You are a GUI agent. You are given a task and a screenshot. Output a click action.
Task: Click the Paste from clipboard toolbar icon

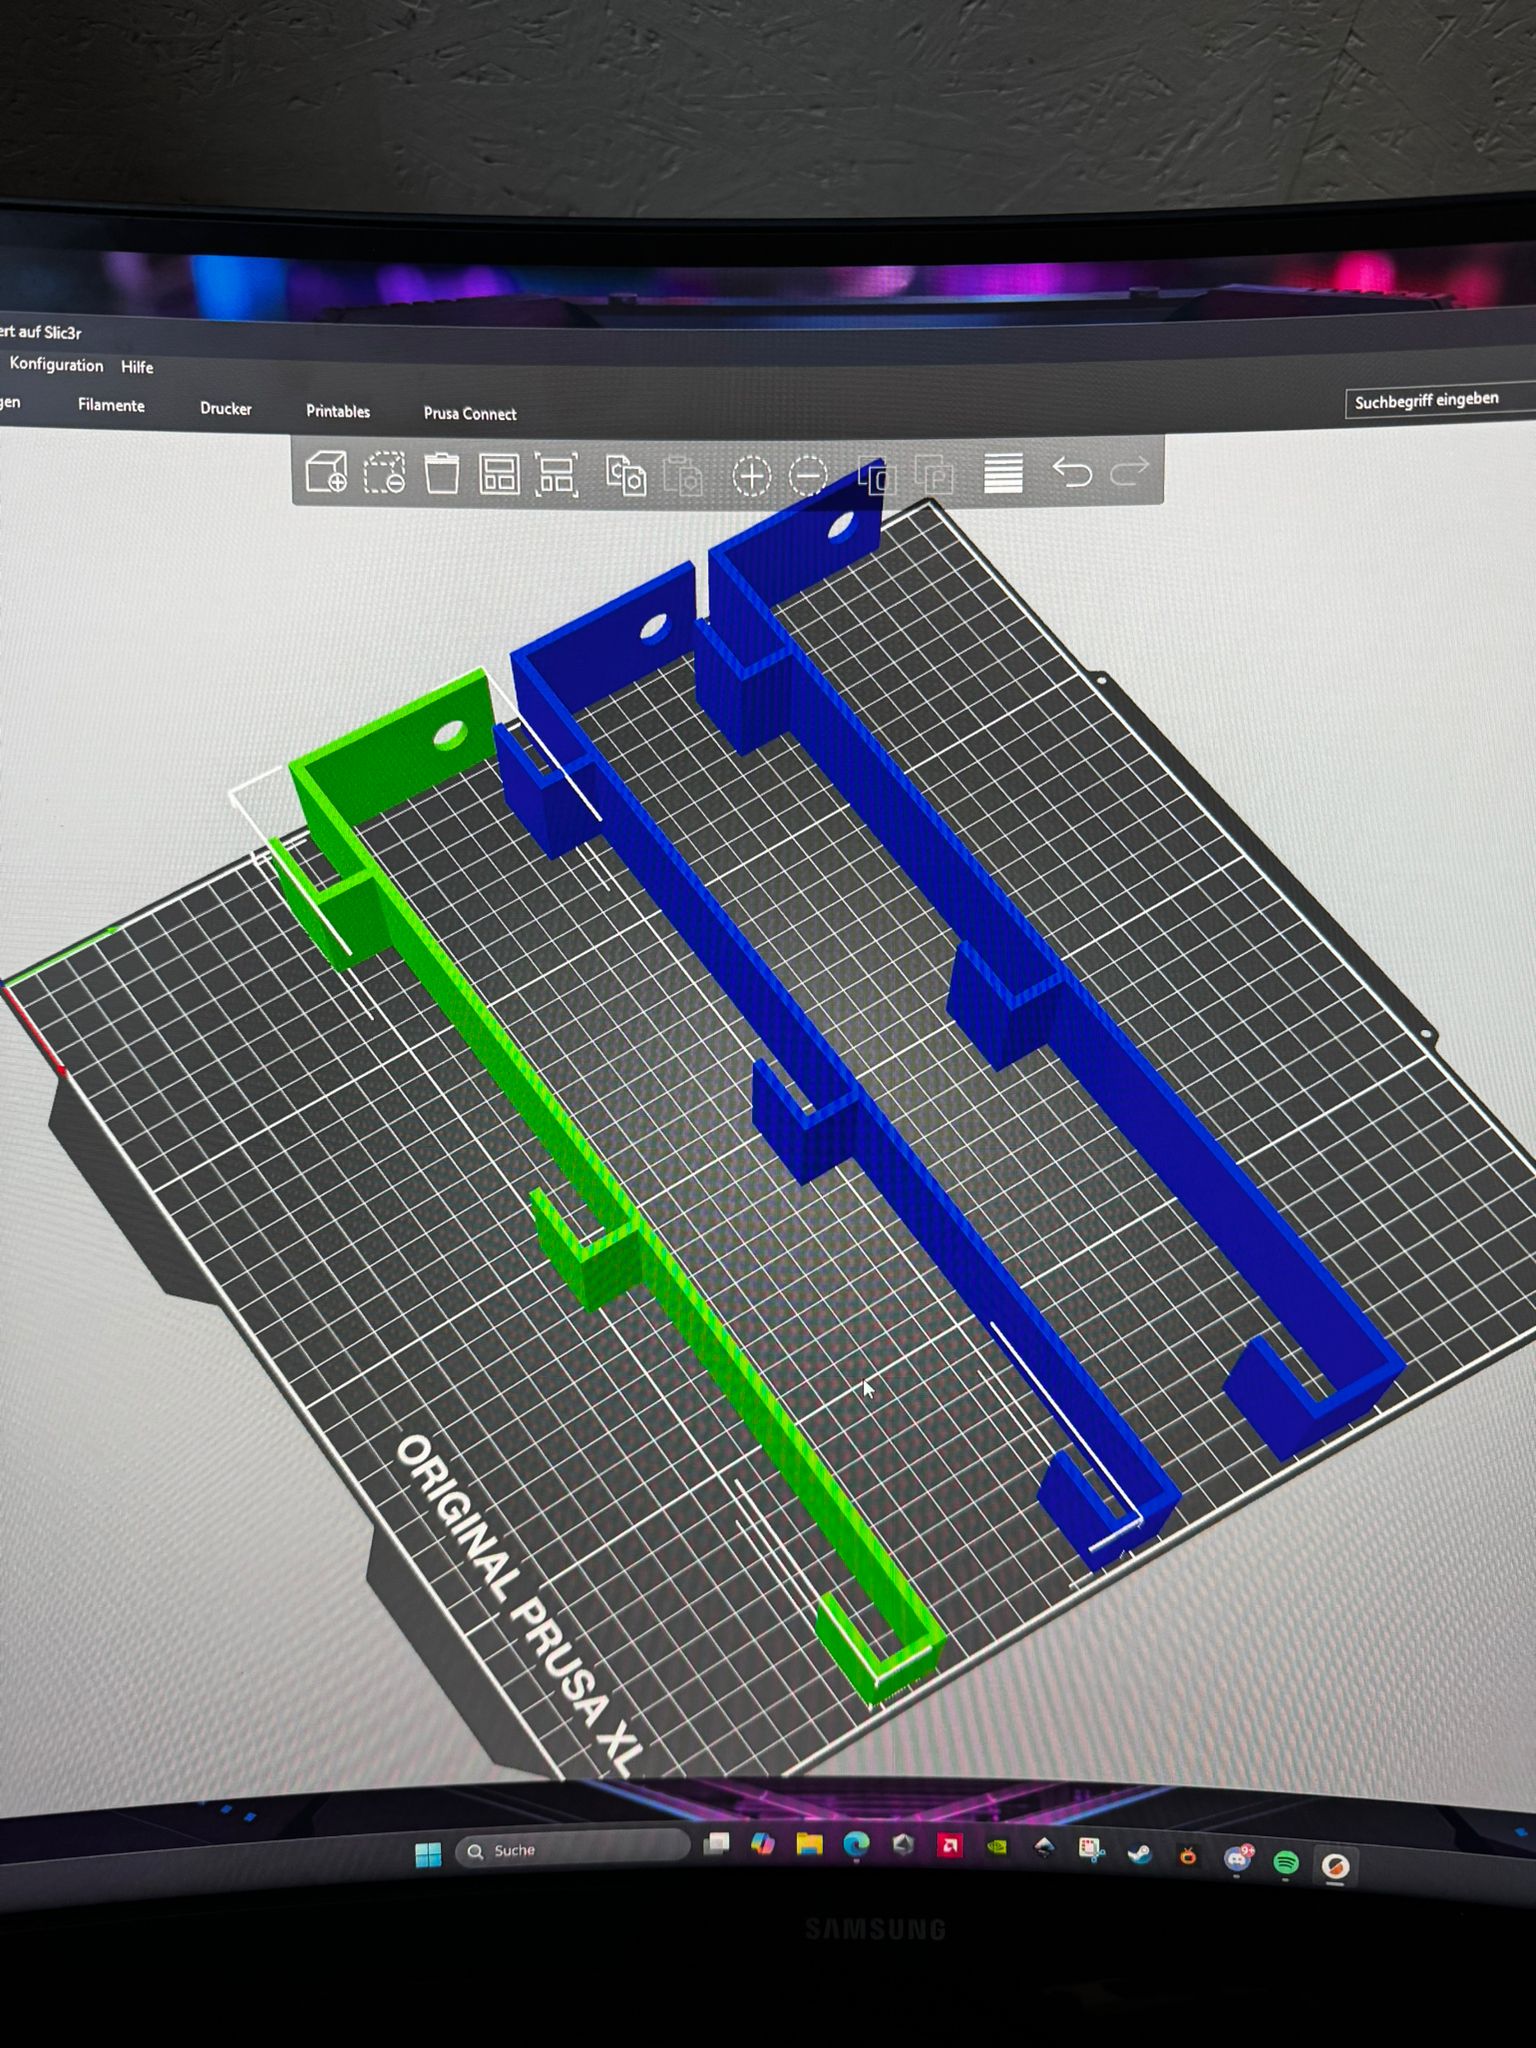pos(684,476)
